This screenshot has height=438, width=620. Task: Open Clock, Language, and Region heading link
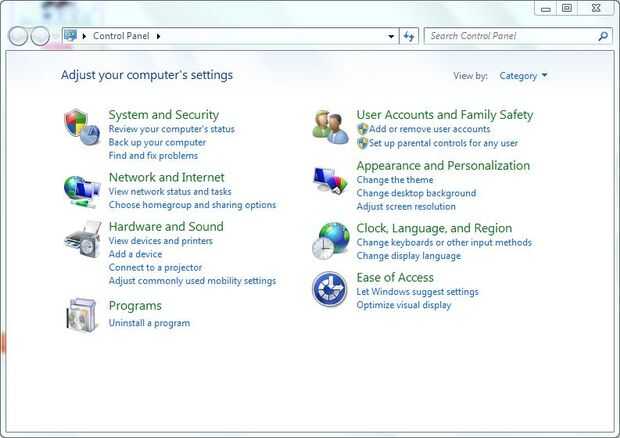(434, 228)
